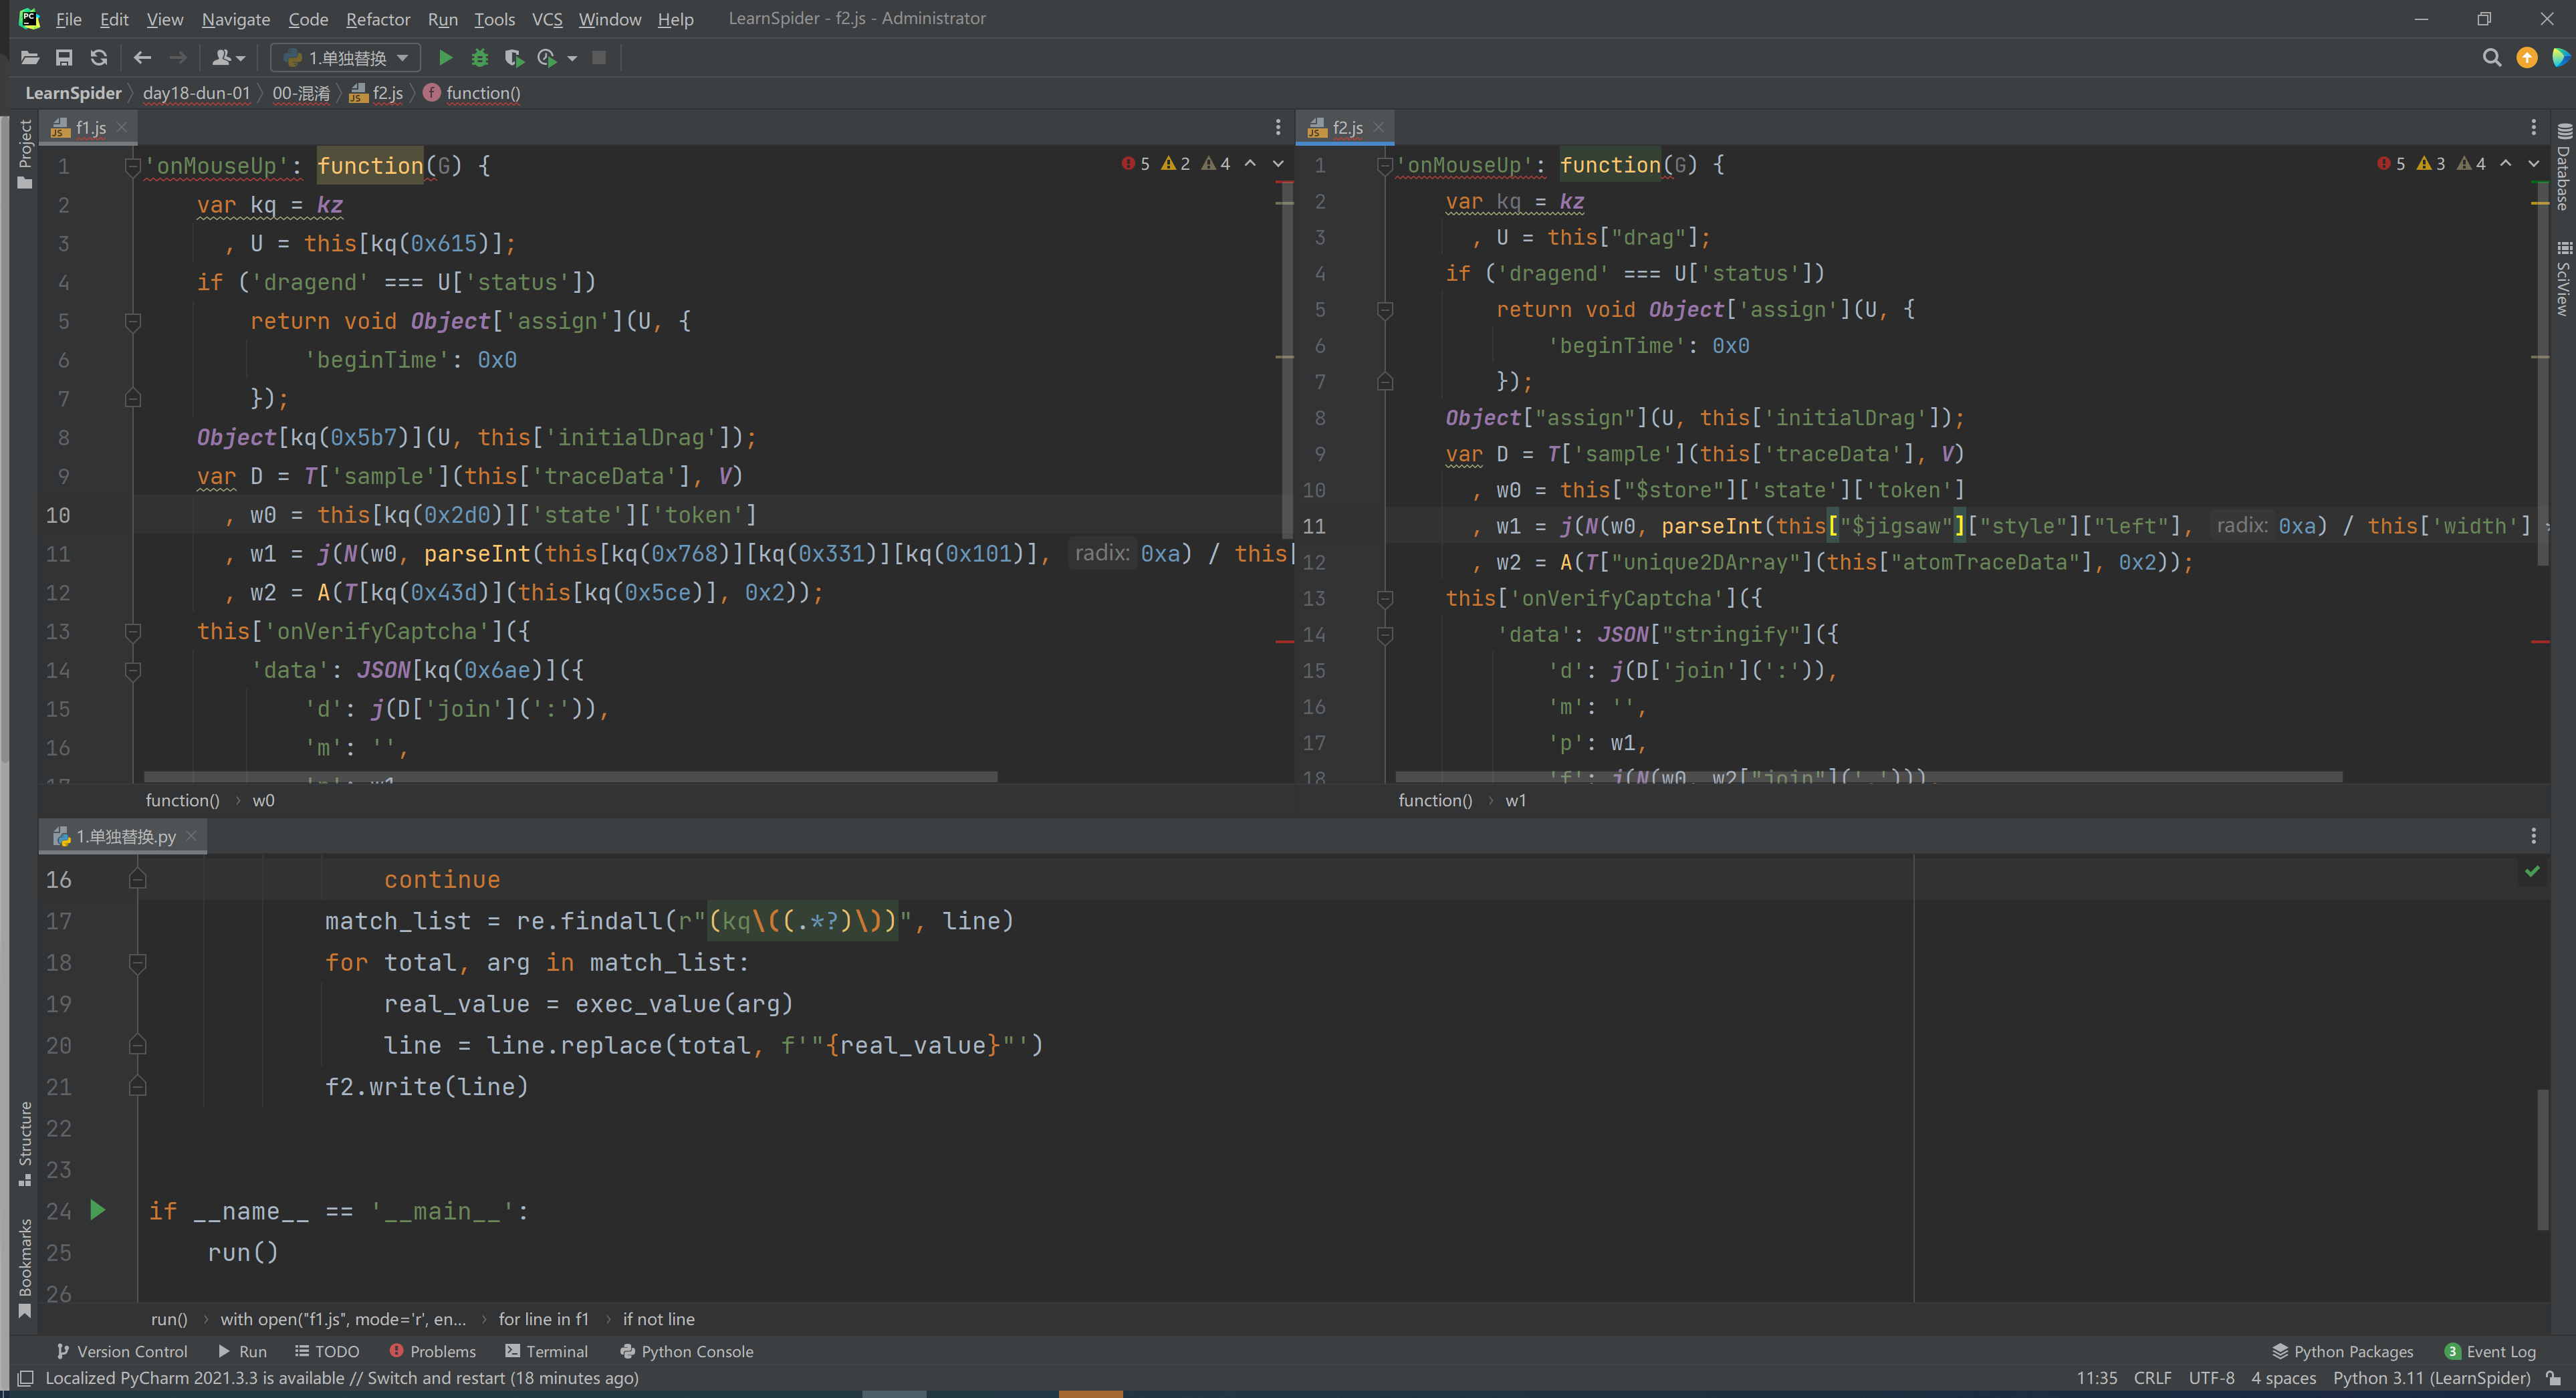Open the Event Log

pyautogui.click(x=2491, y=1351)
